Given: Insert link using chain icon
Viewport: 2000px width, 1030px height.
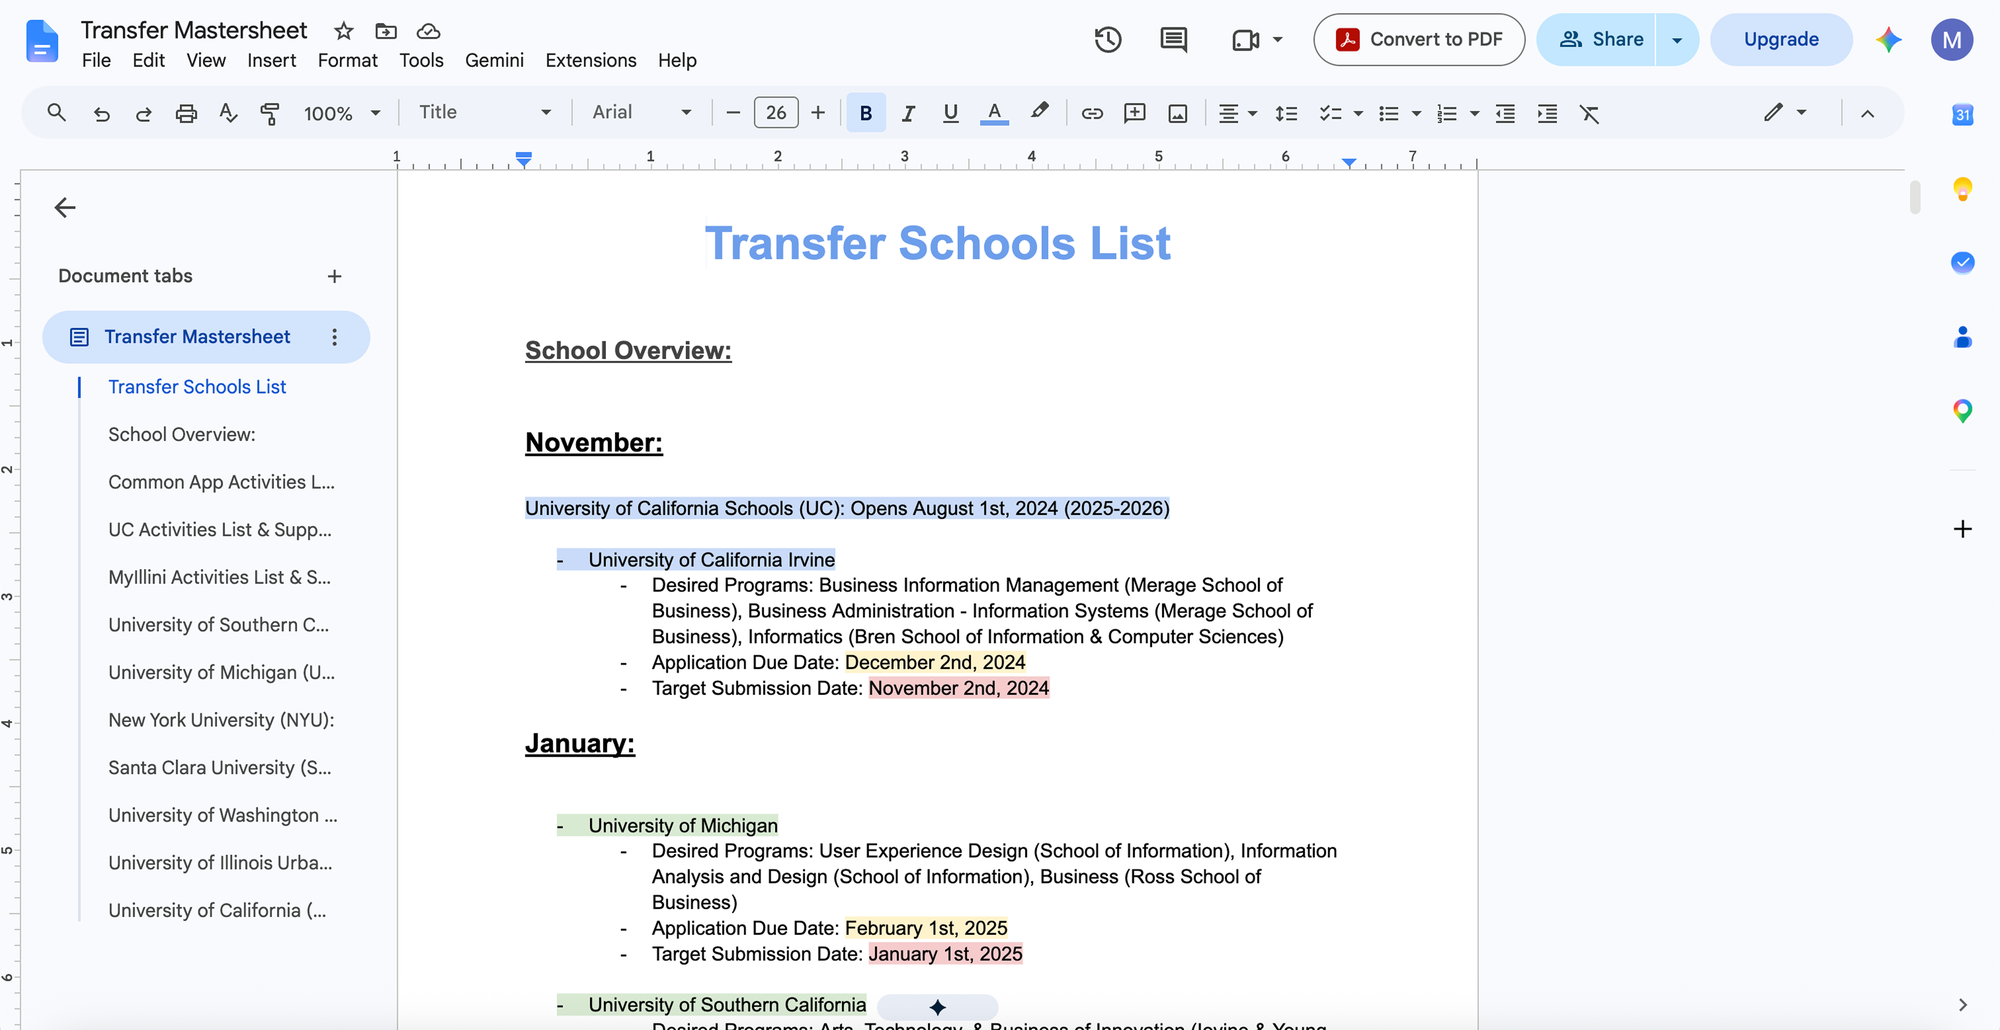Looking at the screenshot, I should tap(1092, 113).
